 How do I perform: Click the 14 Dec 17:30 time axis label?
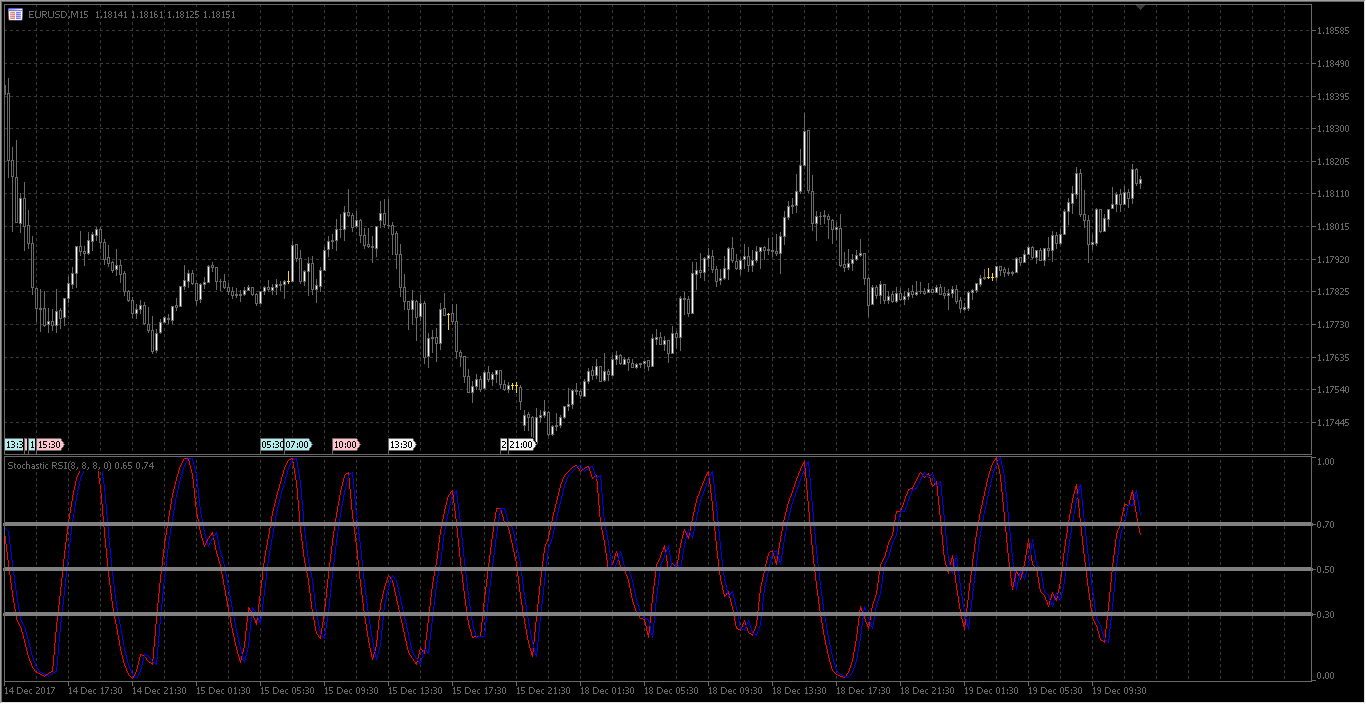point(95,691)
